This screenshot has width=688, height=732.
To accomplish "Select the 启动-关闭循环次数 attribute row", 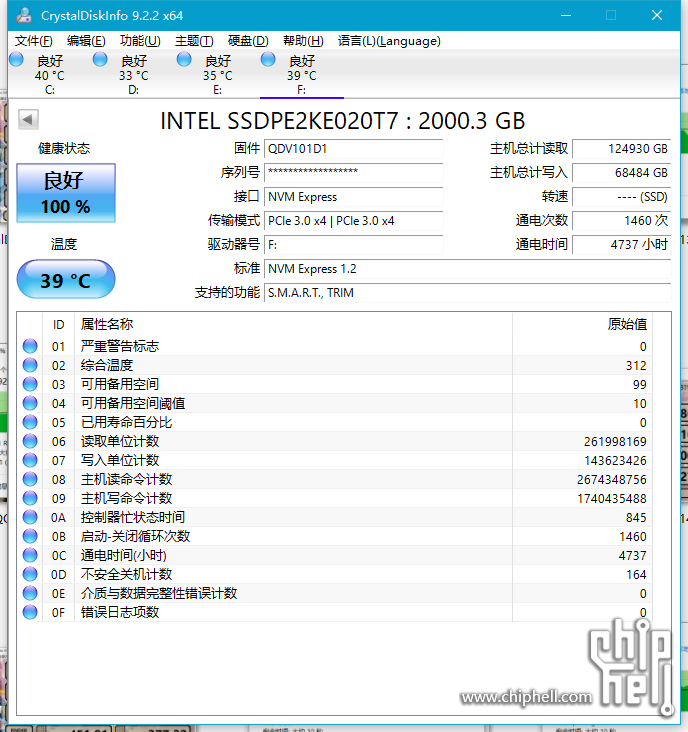I will click(x=335, y=536).
